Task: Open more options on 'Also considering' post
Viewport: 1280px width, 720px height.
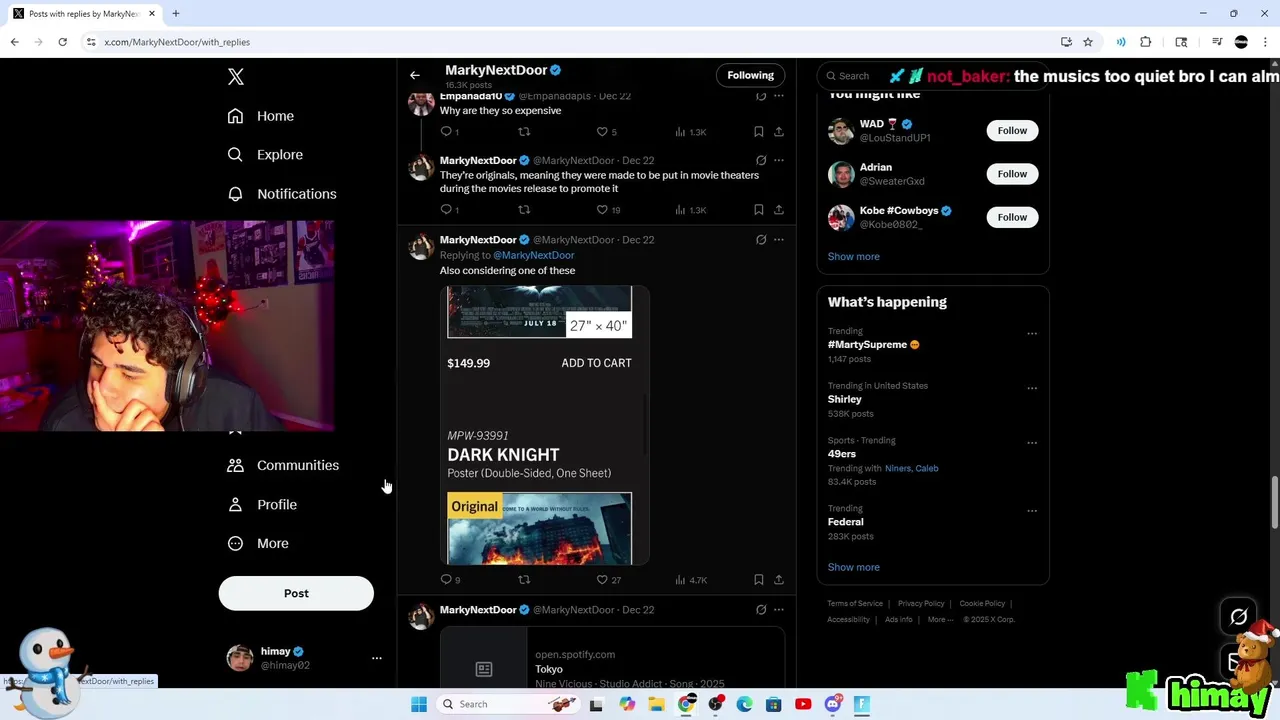Action: click(x=779, y=240)
